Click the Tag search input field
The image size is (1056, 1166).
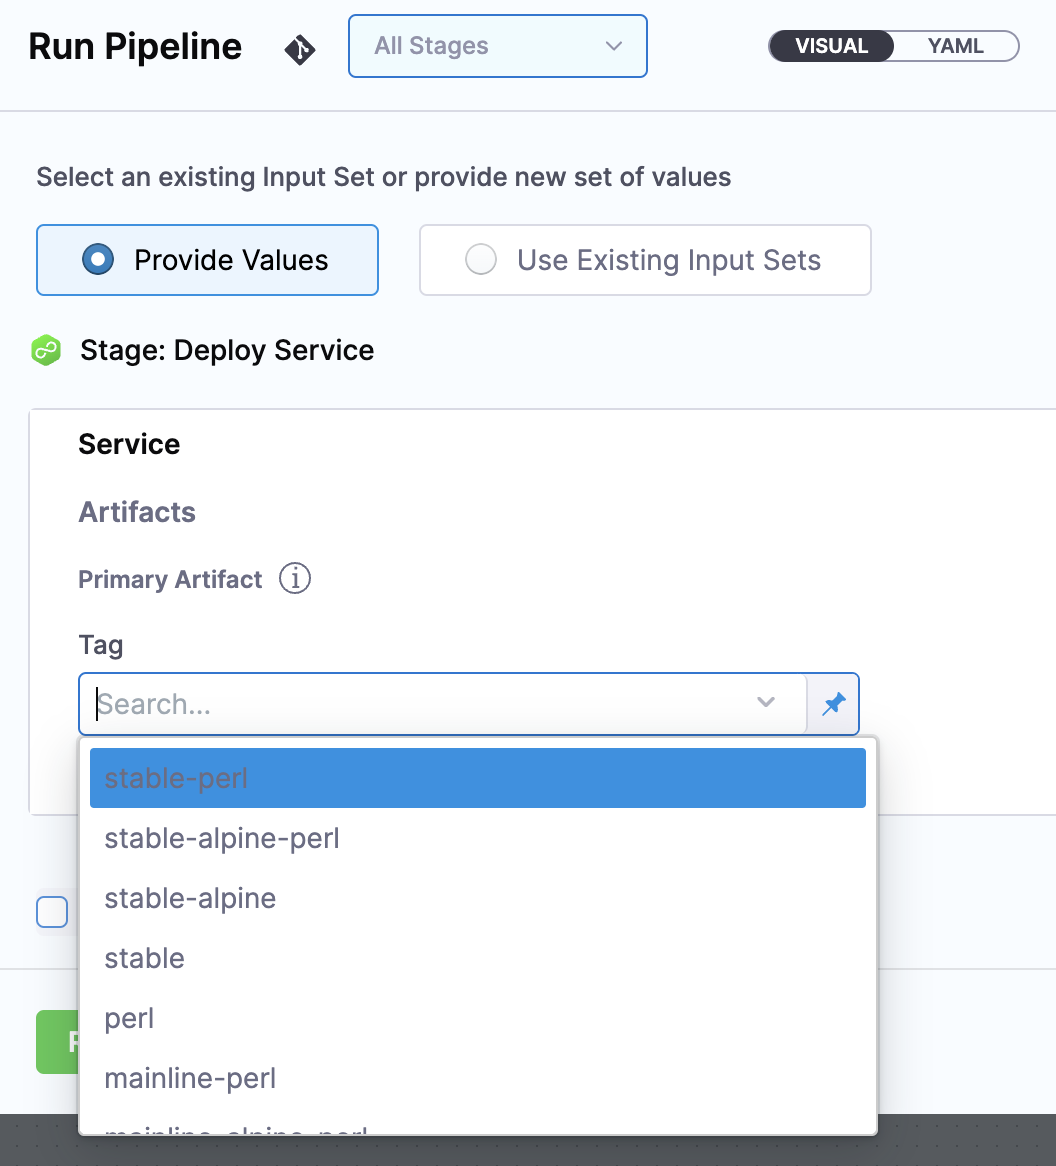tap(420, 704)
